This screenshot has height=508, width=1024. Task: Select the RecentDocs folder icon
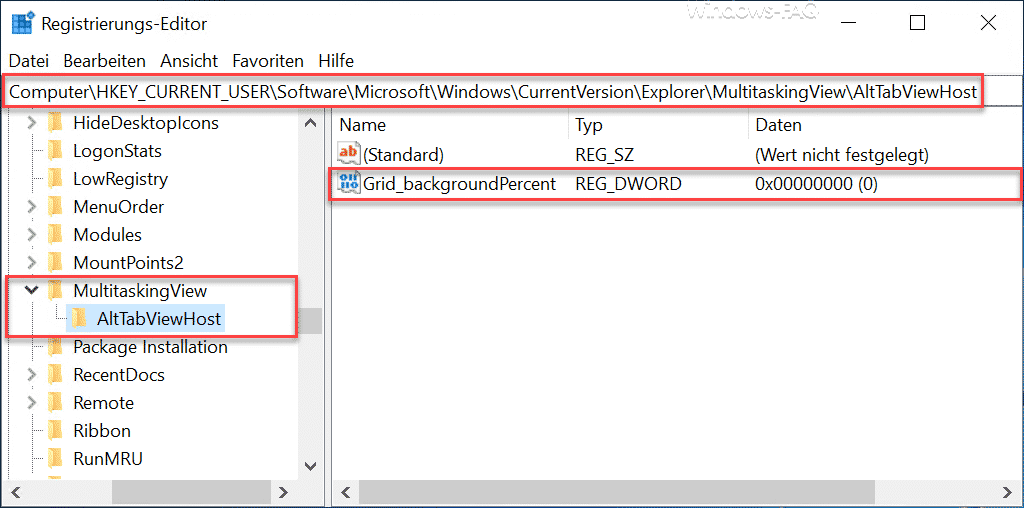point(56,375)
